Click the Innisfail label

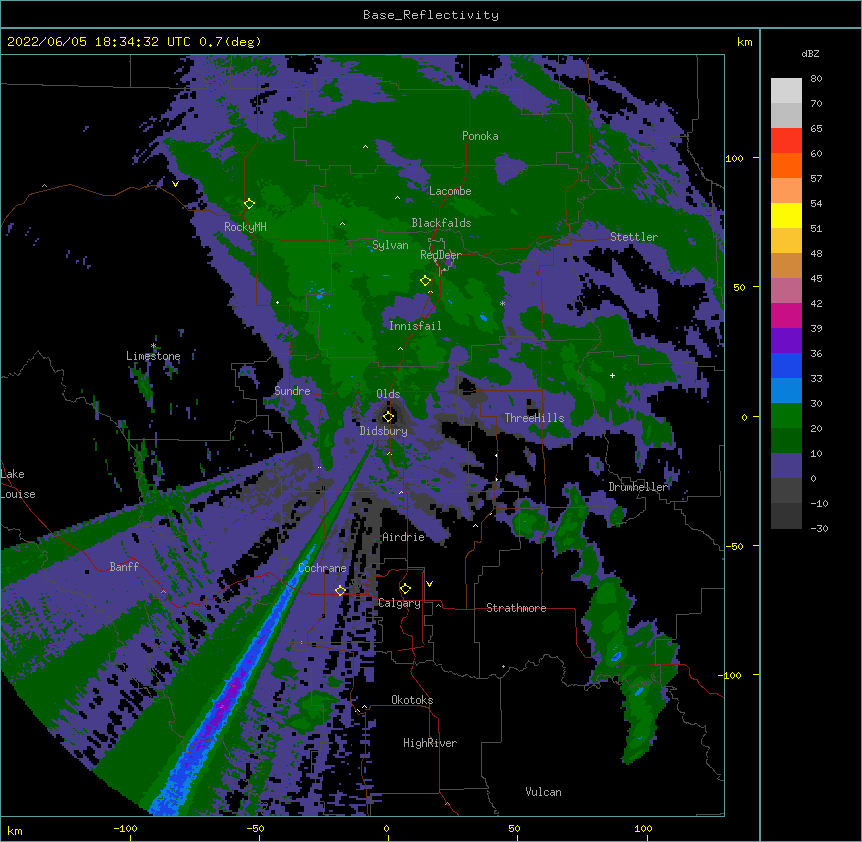point(415,326)
